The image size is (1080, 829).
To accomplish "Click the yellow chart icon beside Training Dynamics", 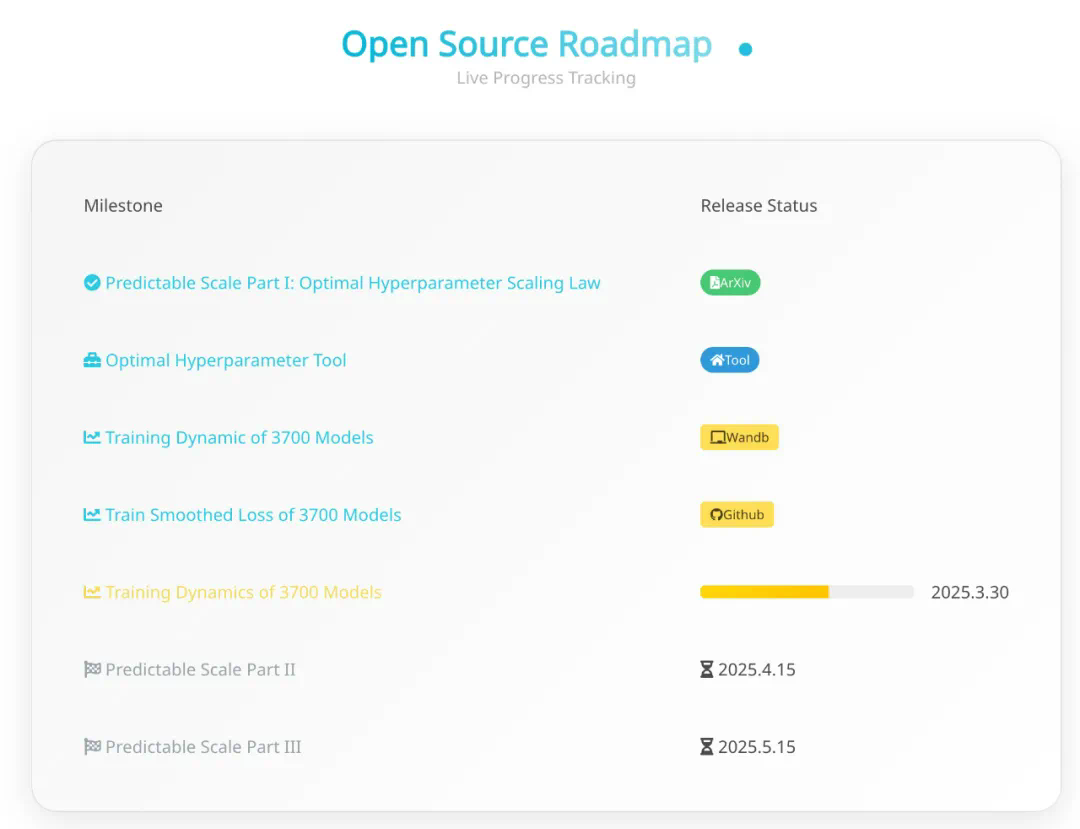I will [x=92, y=592].
